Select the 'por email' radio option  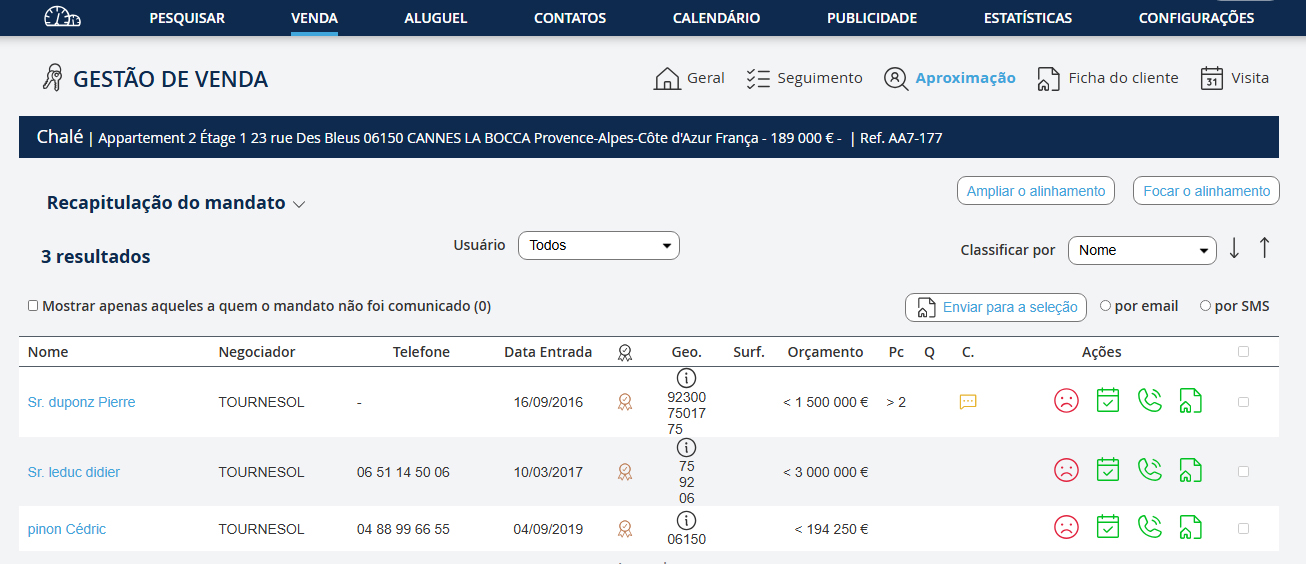(x=1105, y=306)
